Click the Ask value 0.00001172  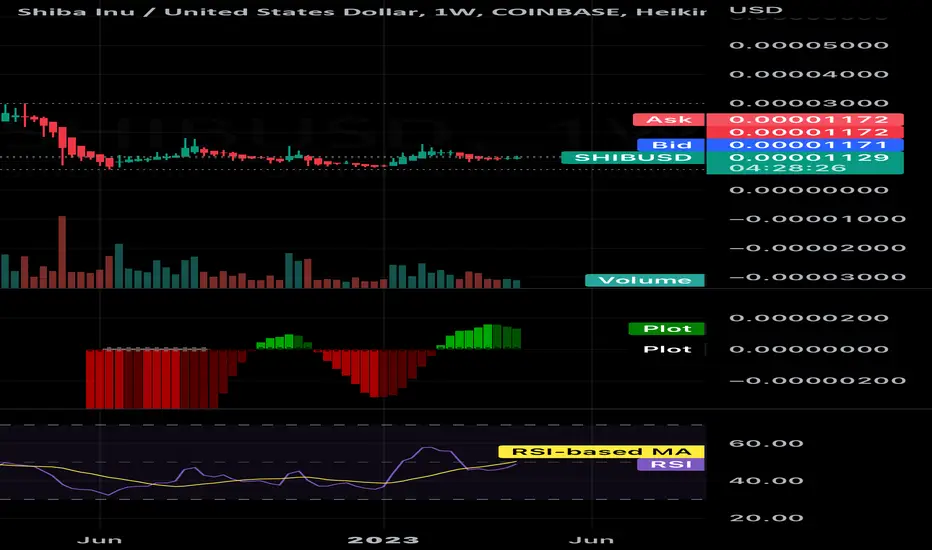pyautogui.click(x=805, y=120)
